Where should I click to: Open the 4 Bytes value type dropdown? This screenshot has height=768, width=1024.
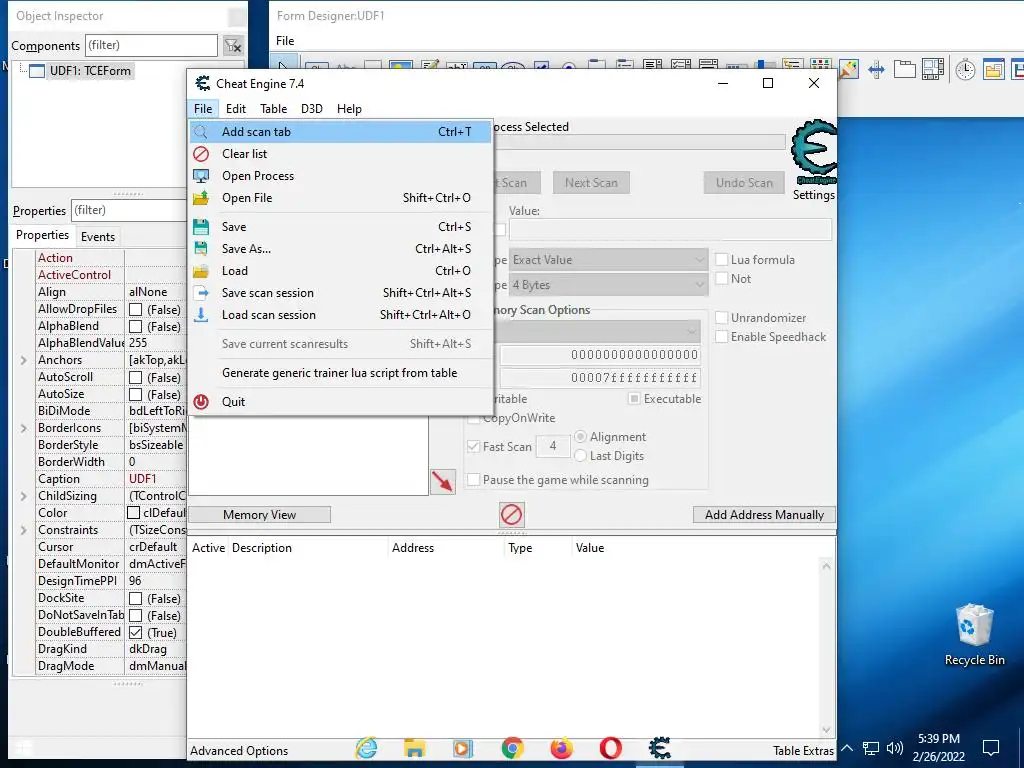608,285
